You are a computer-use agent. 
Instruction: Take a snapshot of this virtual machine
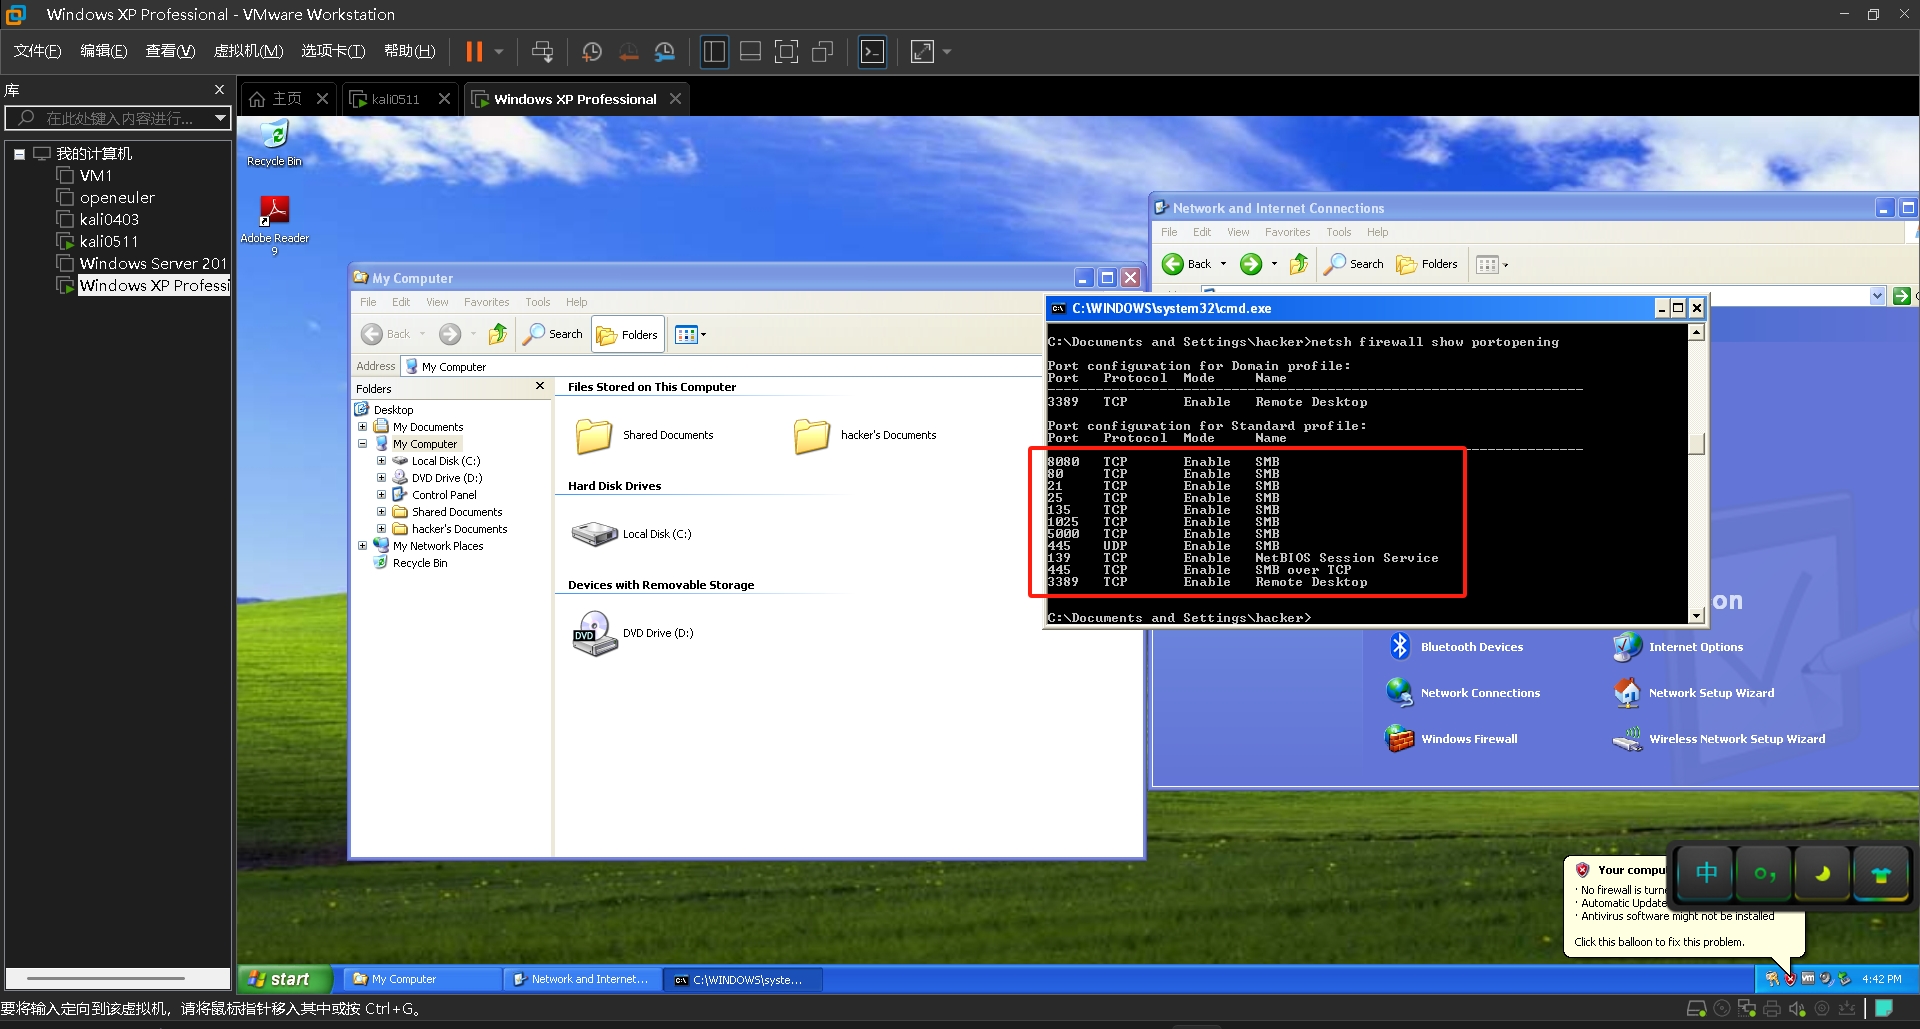592,51
